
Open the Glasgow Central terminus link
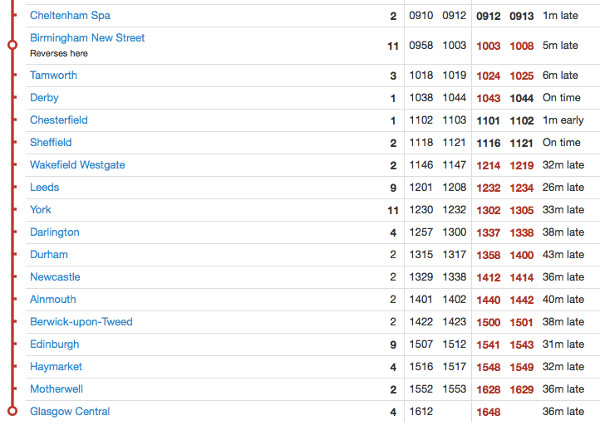(x=70, y=411)
